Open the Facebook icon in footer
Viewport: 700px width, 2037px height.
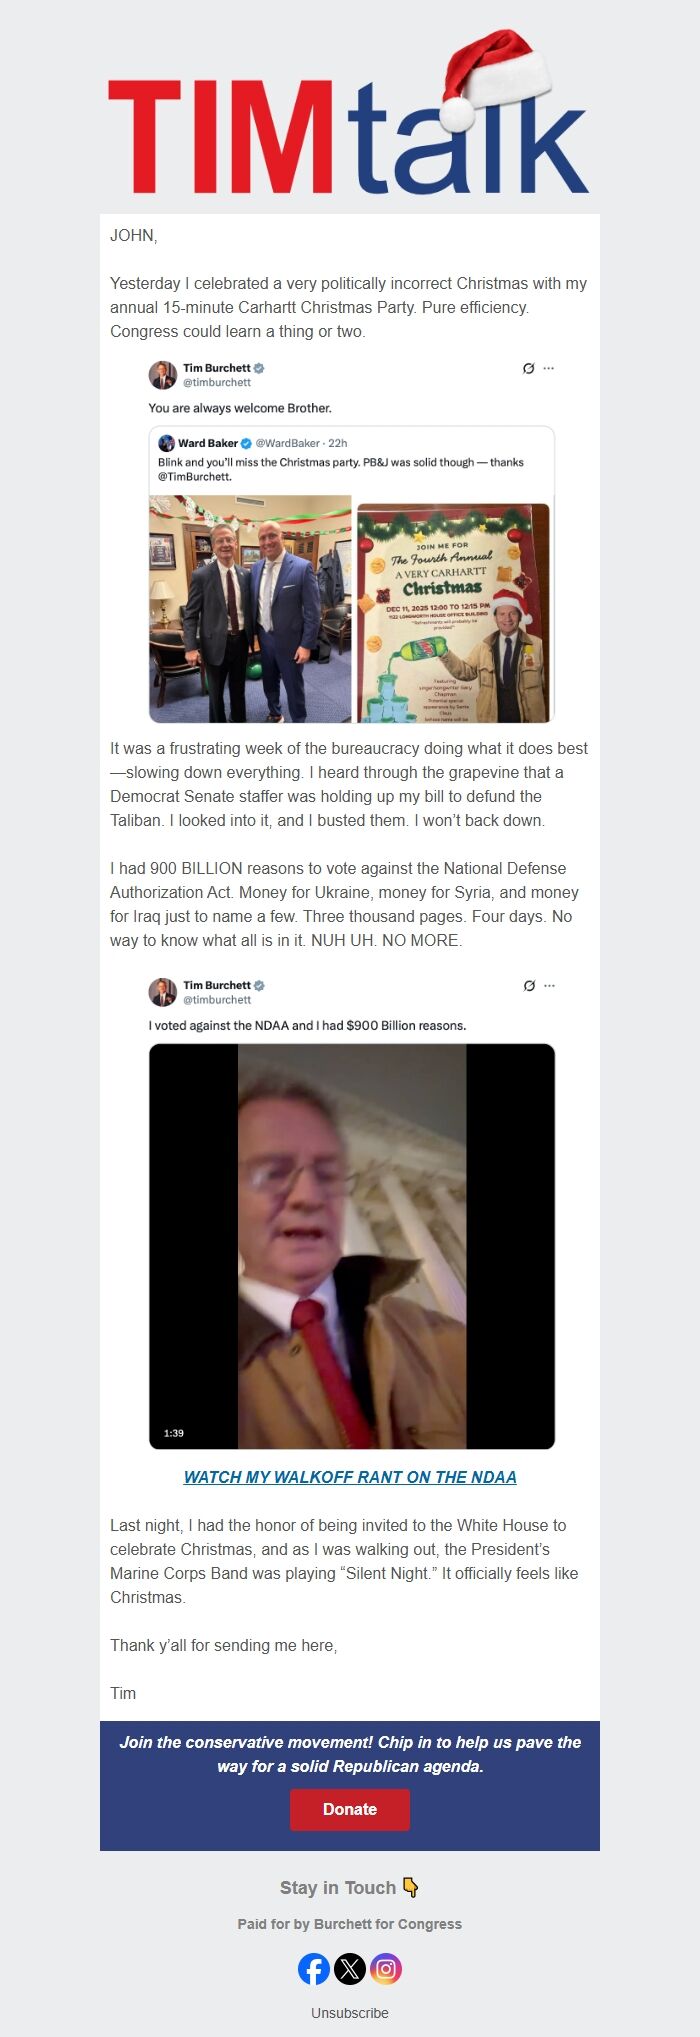tap(314, 1969)
